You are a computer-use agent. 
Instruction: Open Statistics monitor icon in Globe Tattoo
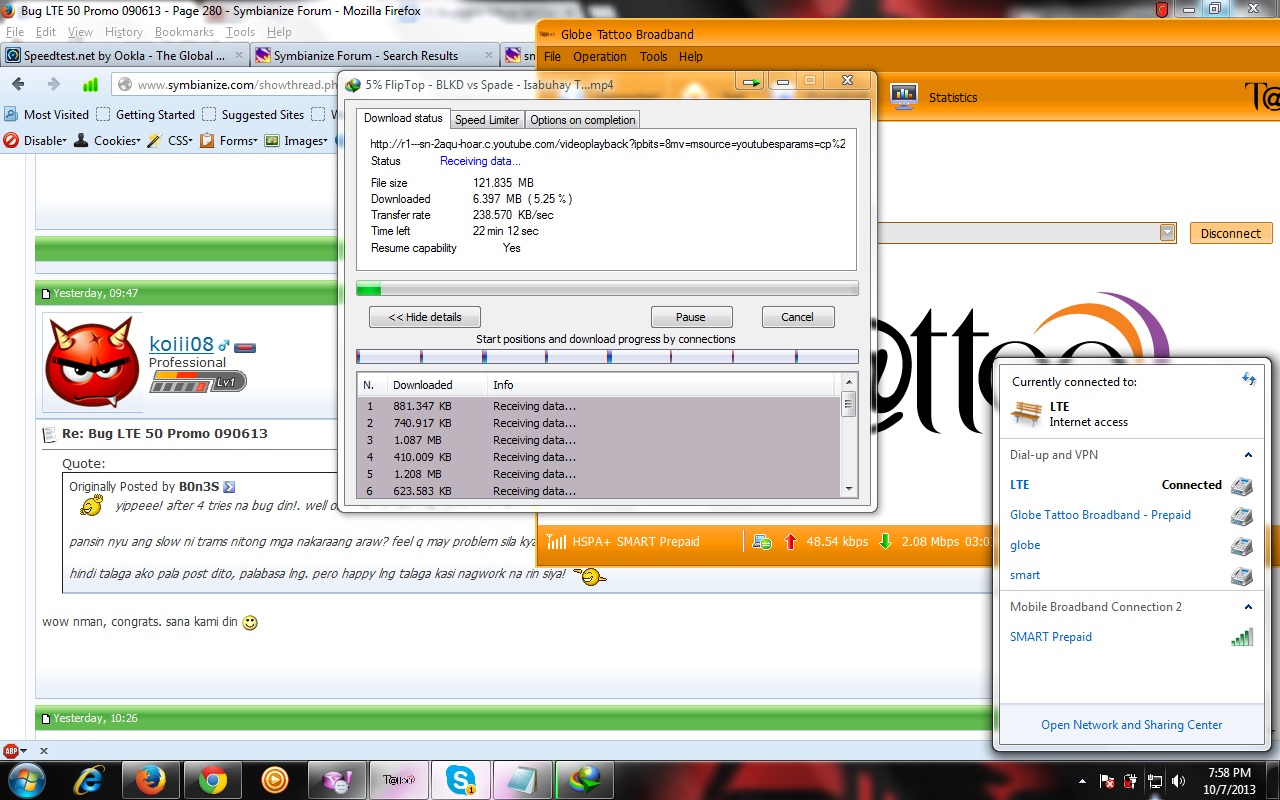coord(904,97)
